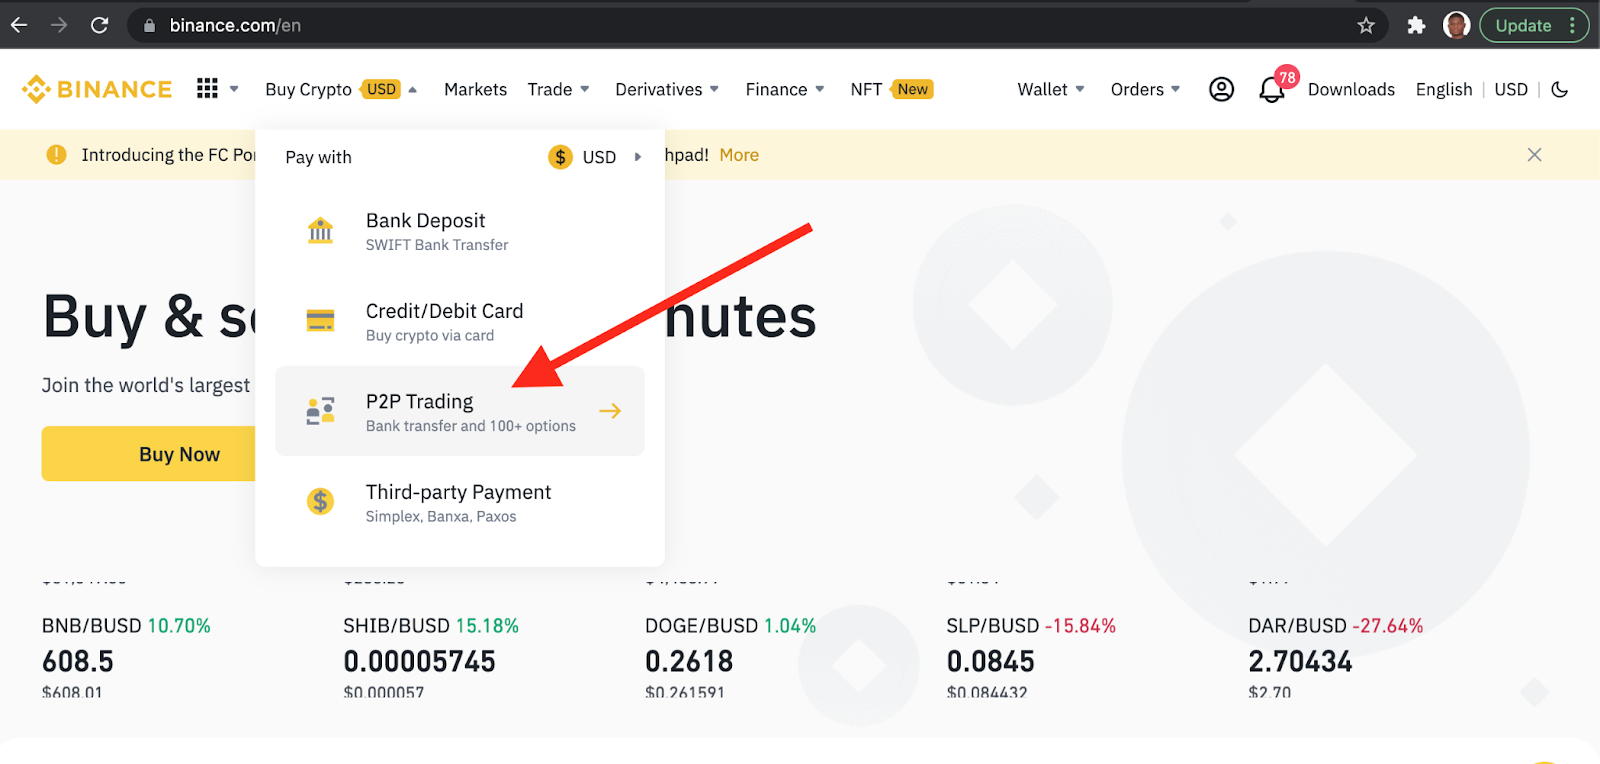
Task: Select Credit/Debit Card payment option
Action: [460, 321]
